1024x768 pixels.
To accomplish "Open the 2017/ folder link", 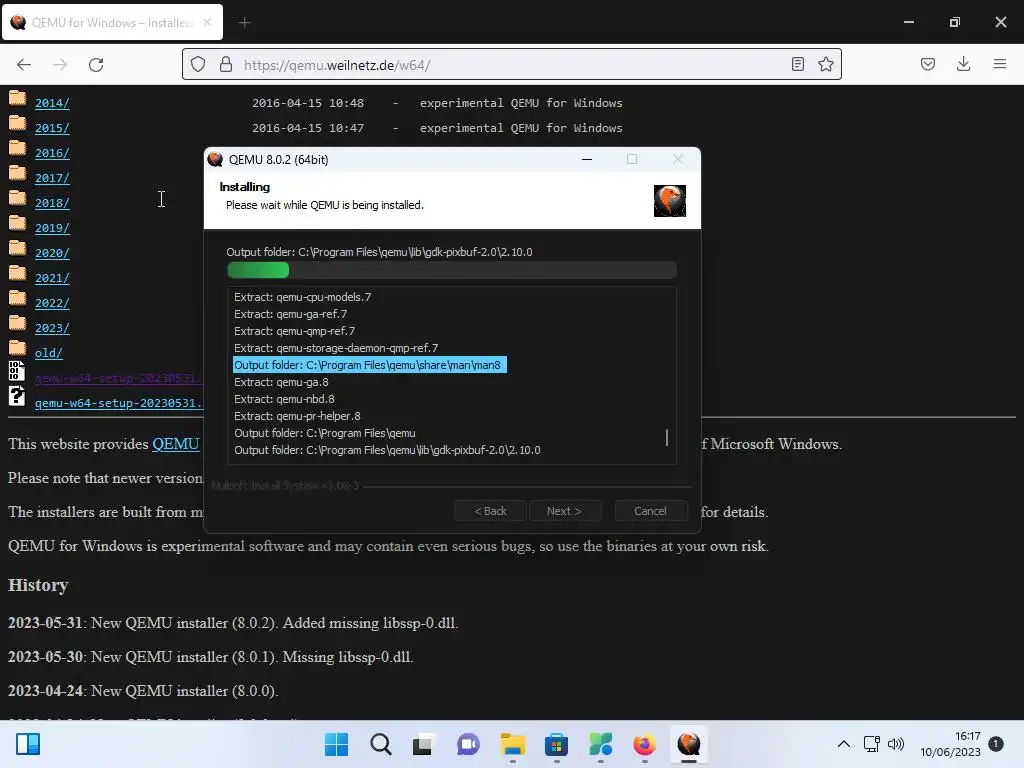I will 52,178.
